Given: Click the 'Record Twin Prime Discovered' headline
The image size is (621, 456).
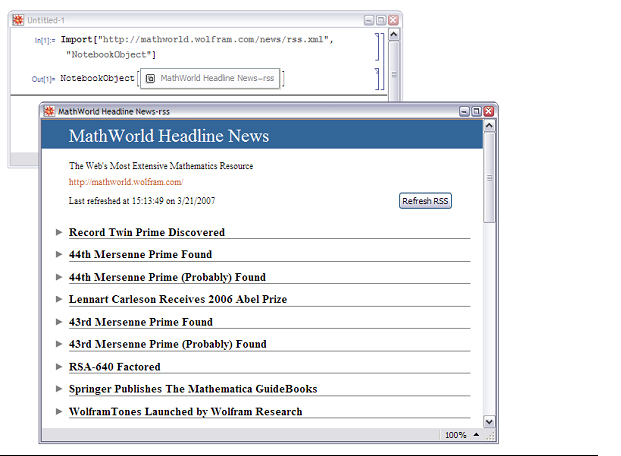Looking at the screenshot, I should 147,232.
